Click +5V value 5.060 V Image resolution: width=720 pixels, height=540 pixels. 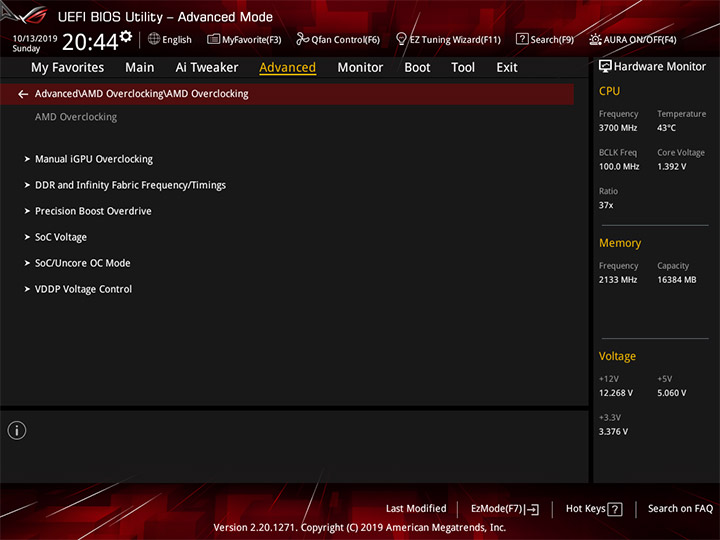671,393
